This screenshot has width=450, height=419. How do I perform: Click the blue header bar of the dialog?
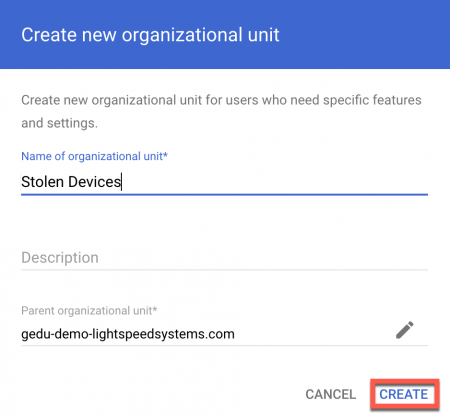click(x=225, y=34)
